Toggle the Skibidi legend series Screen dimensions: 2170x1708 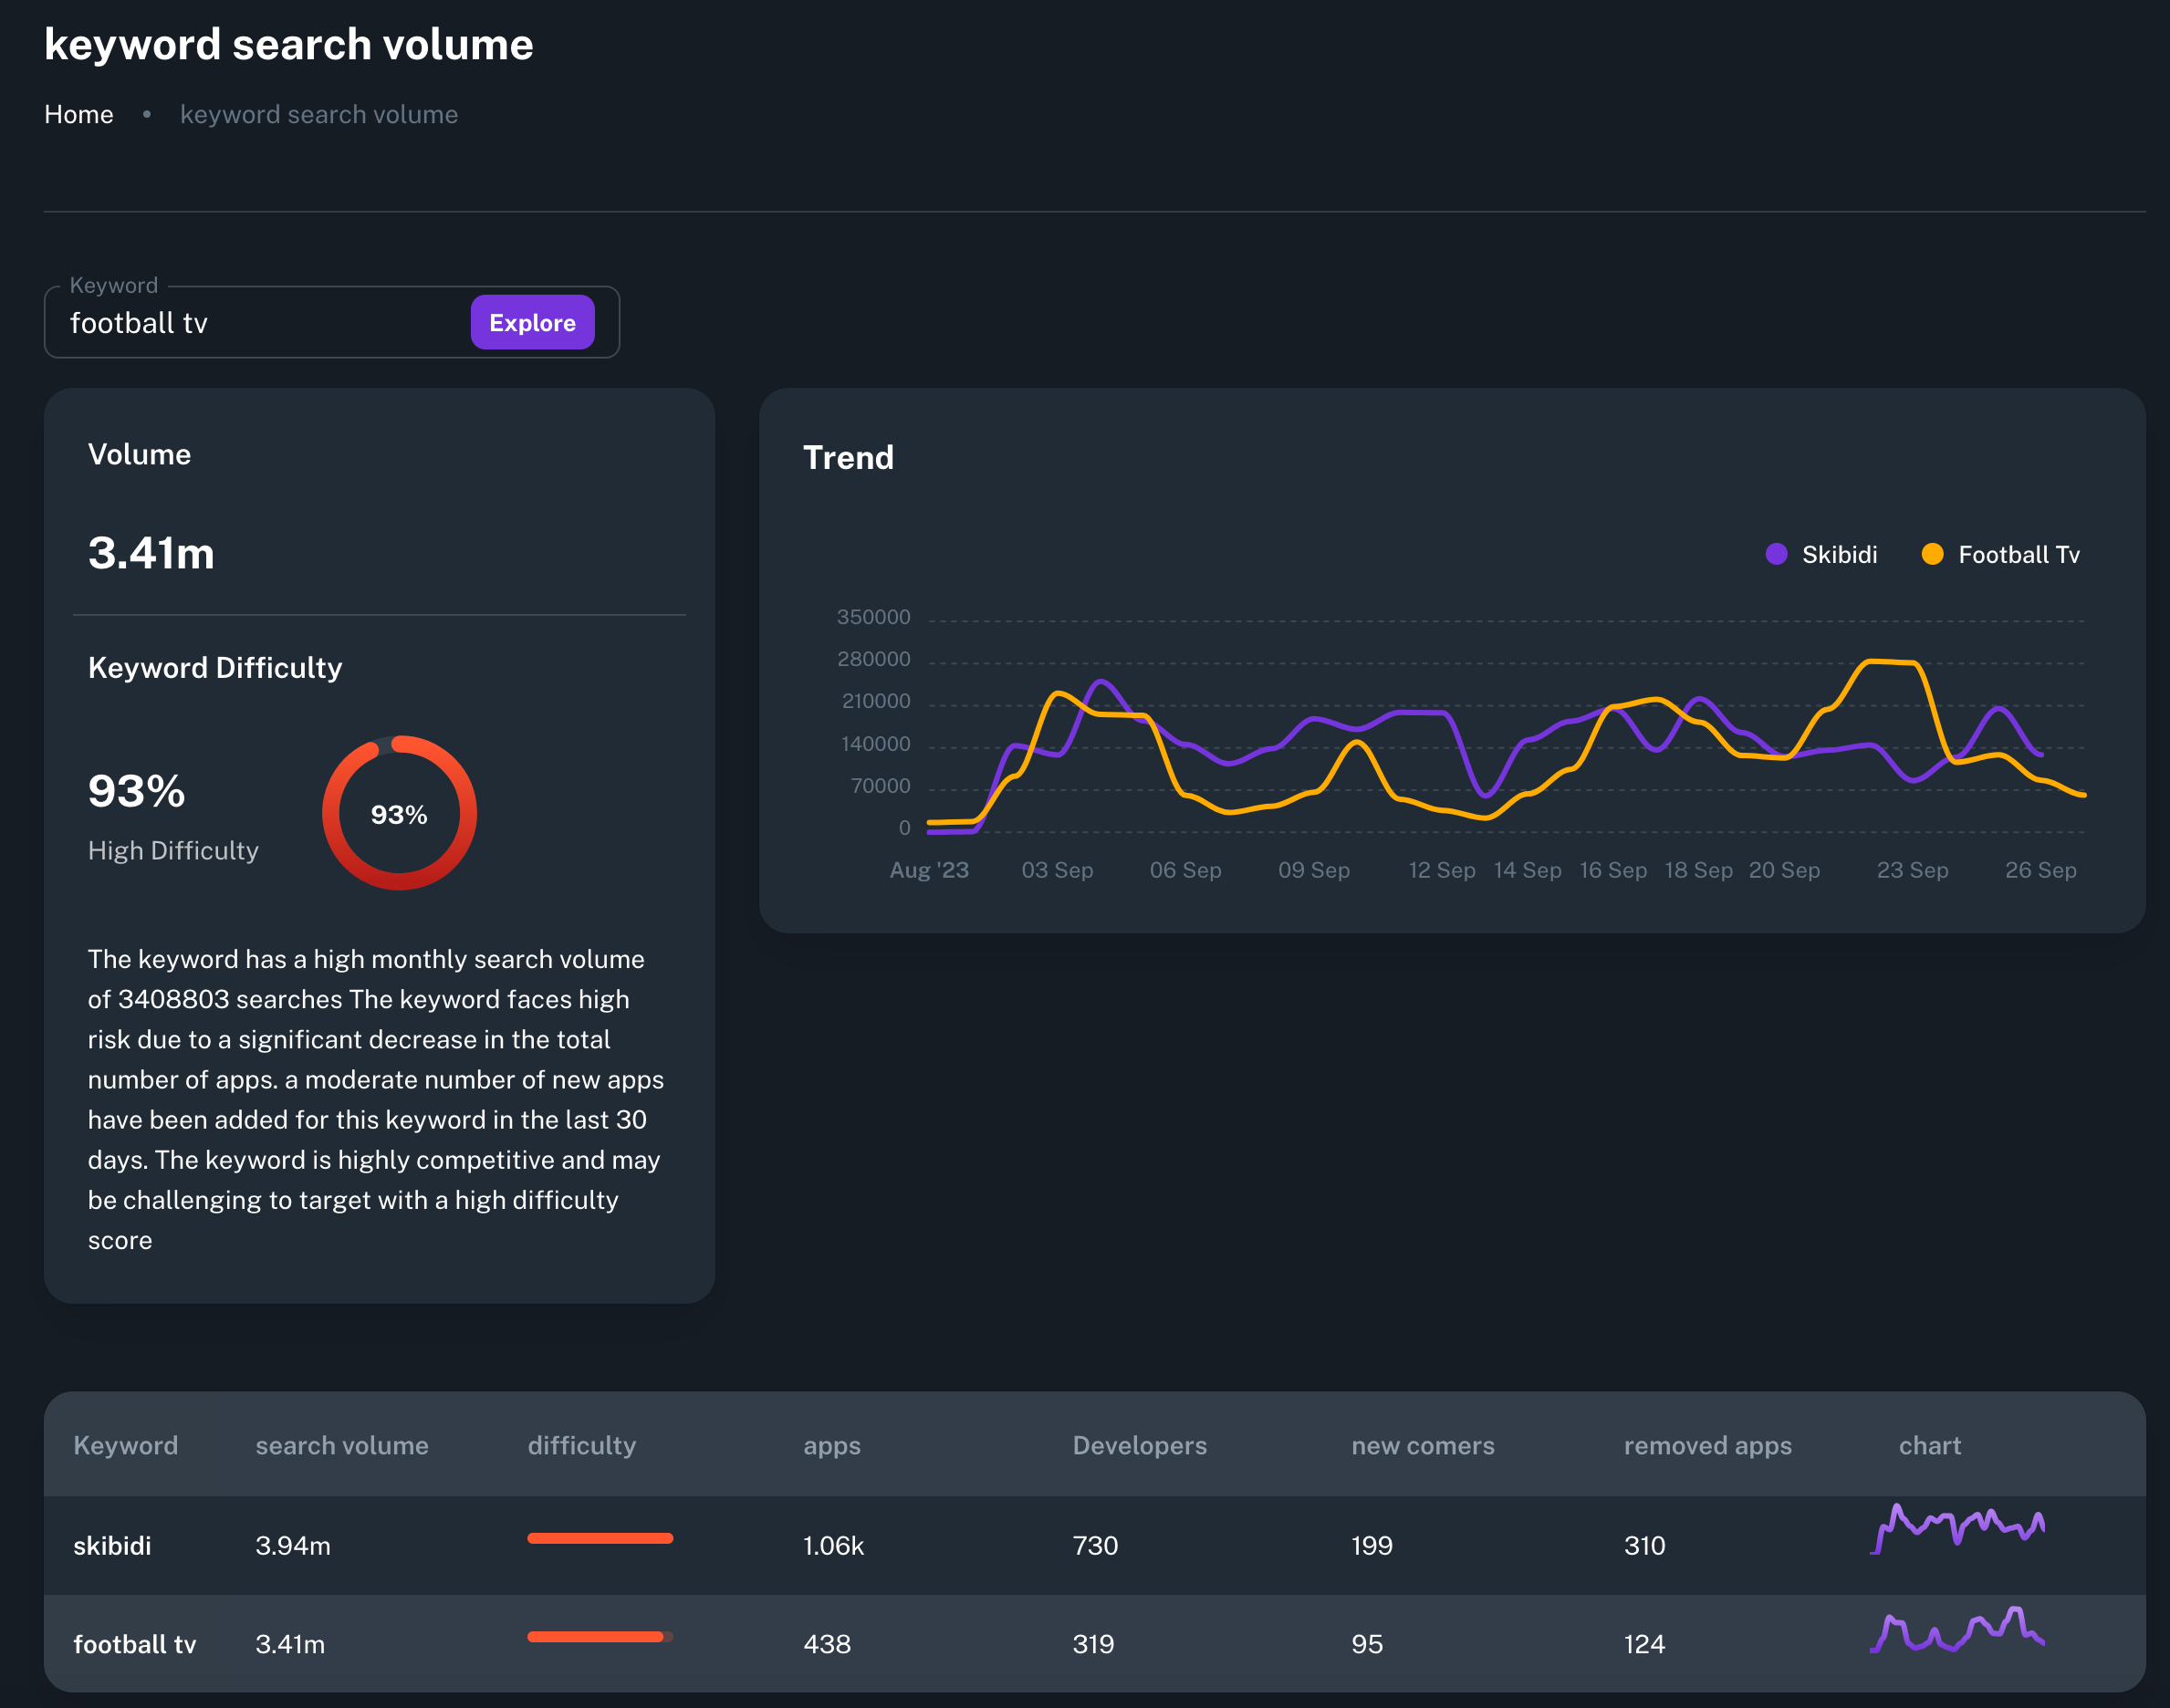point(1838,555)
